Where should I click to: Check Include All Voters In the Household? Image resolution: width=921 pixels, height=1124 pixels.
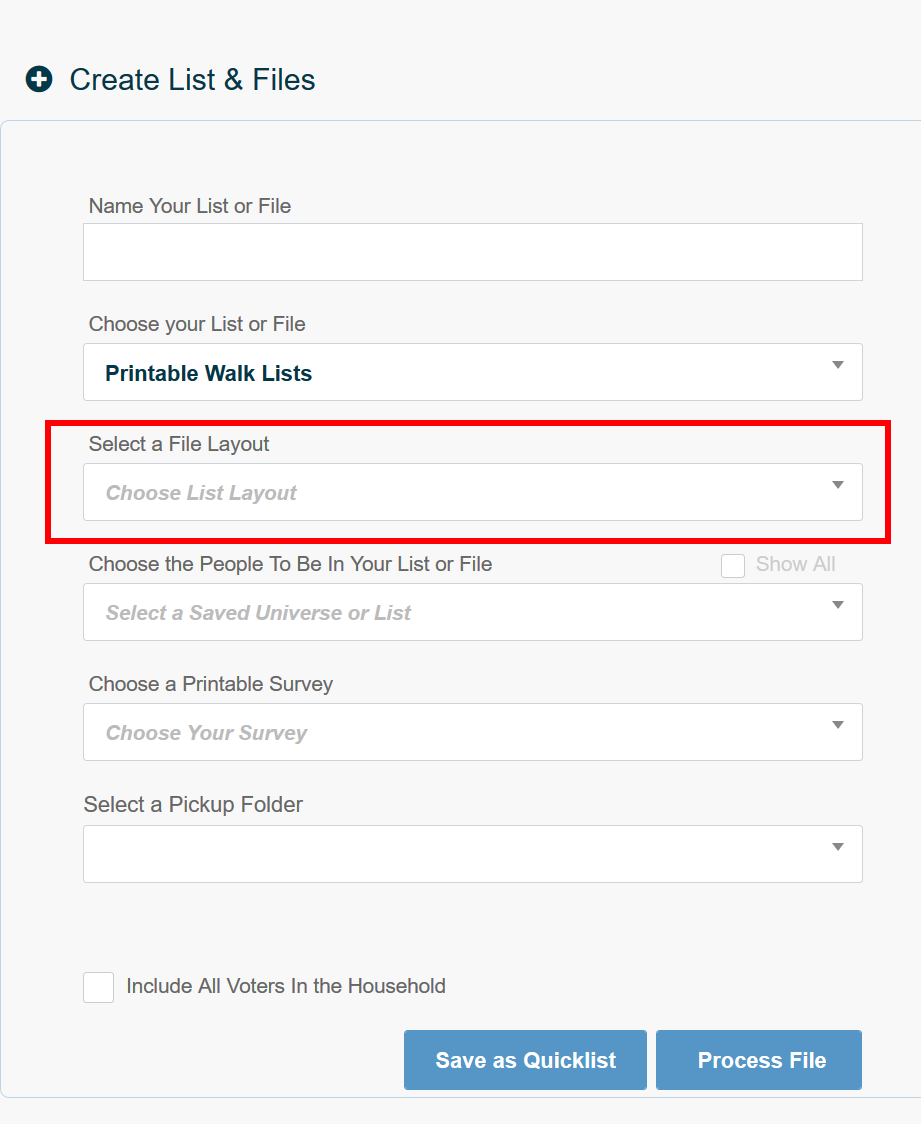[98, 987]
